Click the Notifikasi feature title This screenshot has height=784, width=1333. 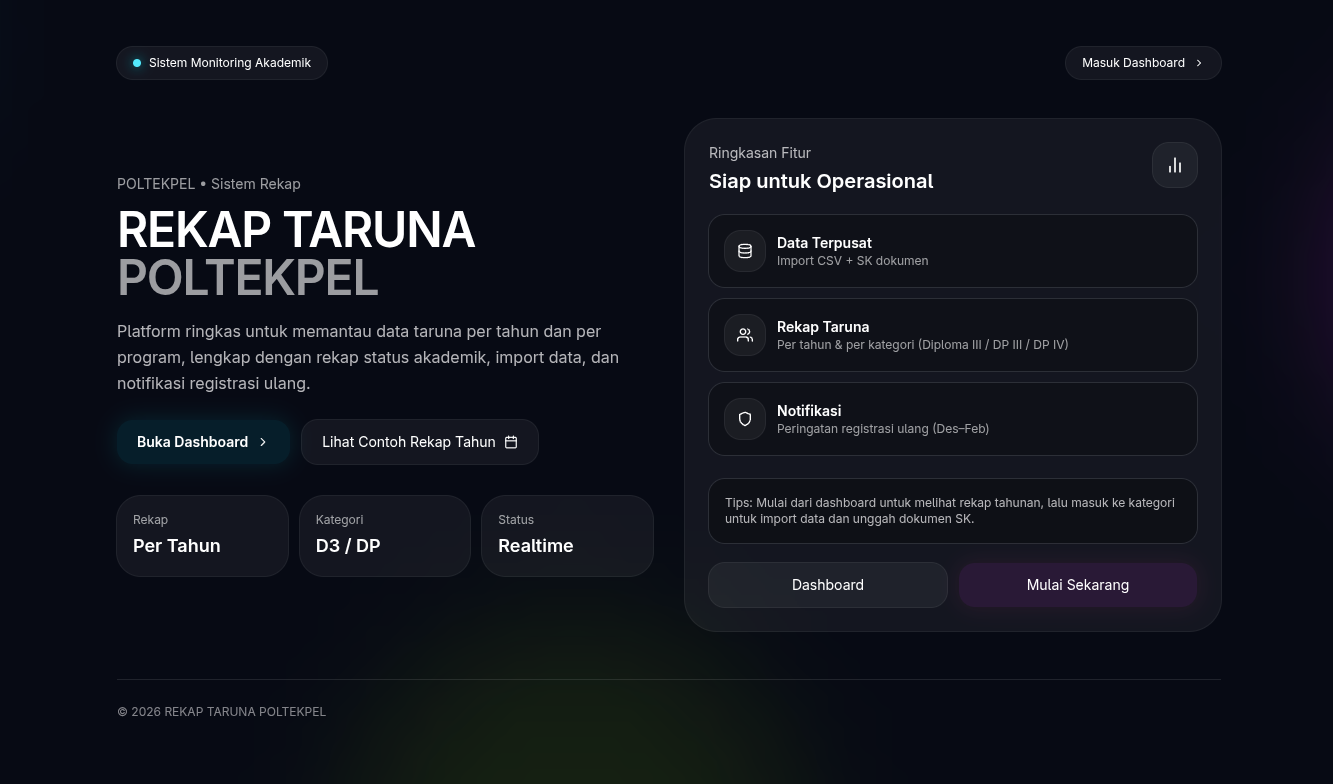[x=809, y=411]
